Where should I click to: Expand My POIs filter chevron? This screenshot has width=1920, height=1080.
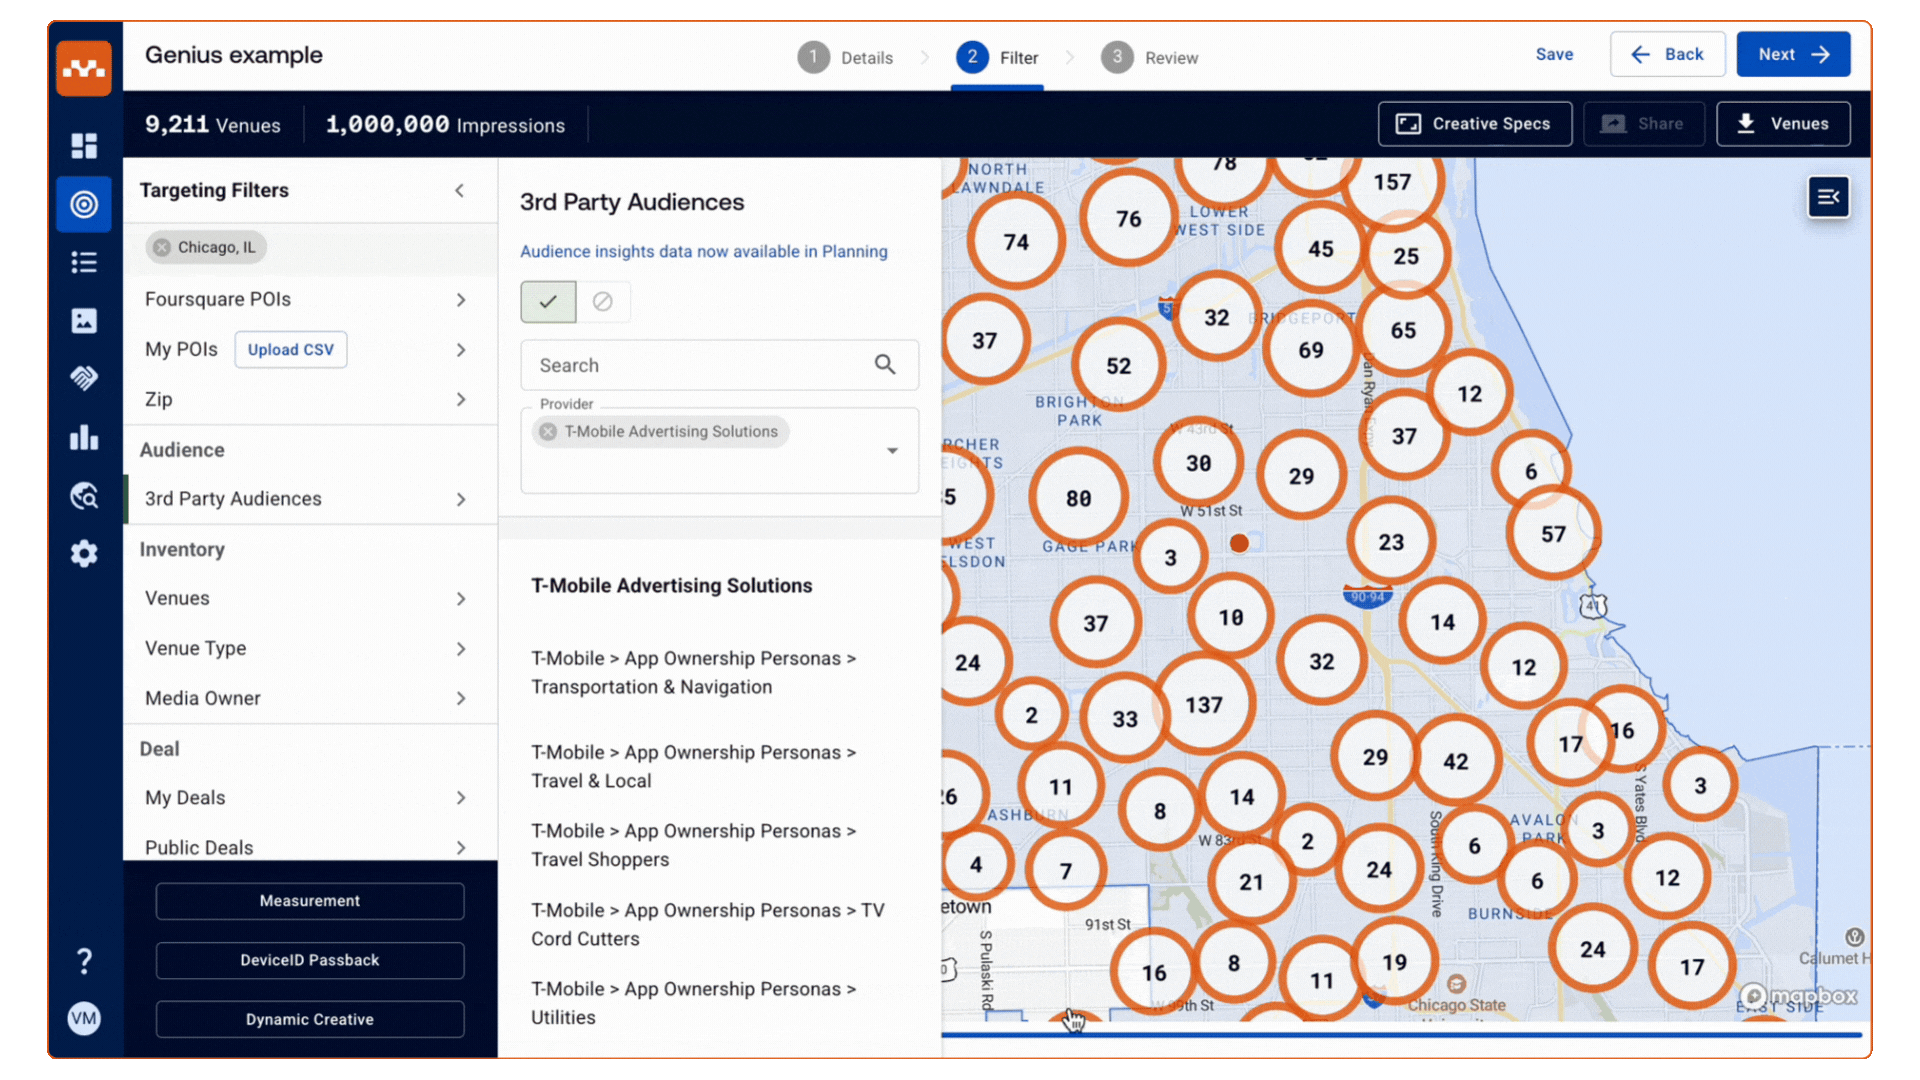click(460, 350)
